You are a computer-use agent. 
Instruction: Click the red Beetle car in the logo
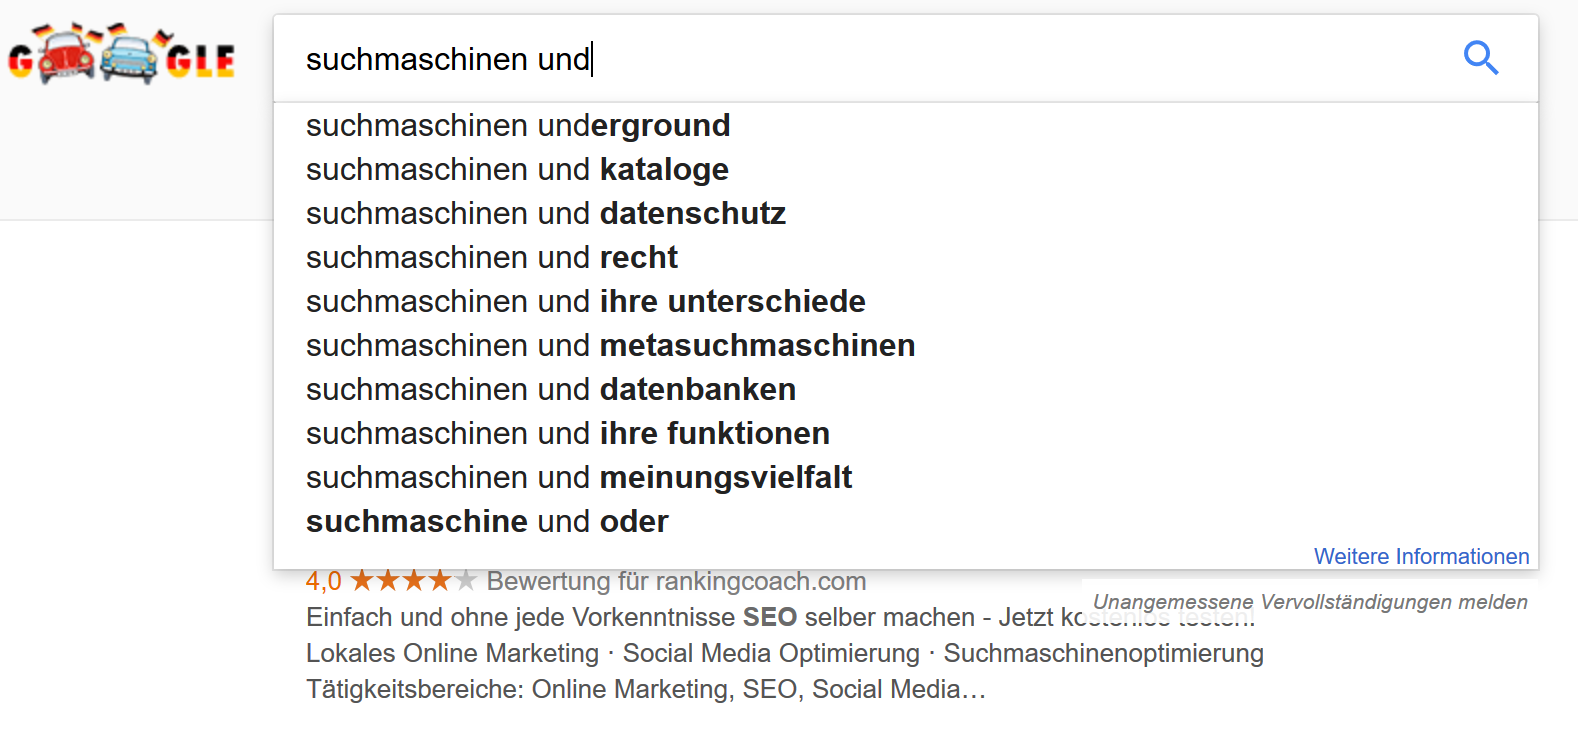pos(65,60)
